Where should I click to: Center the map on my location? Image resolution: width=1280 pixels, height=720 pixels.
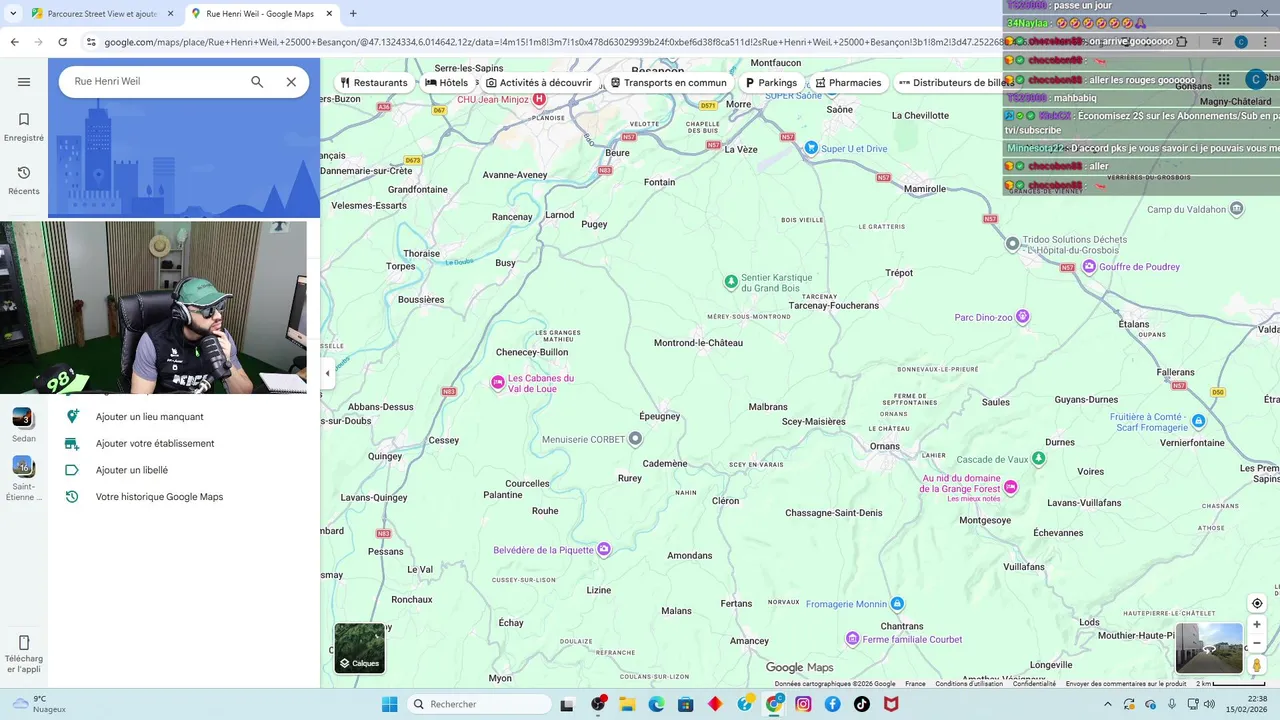(1257, 603)
